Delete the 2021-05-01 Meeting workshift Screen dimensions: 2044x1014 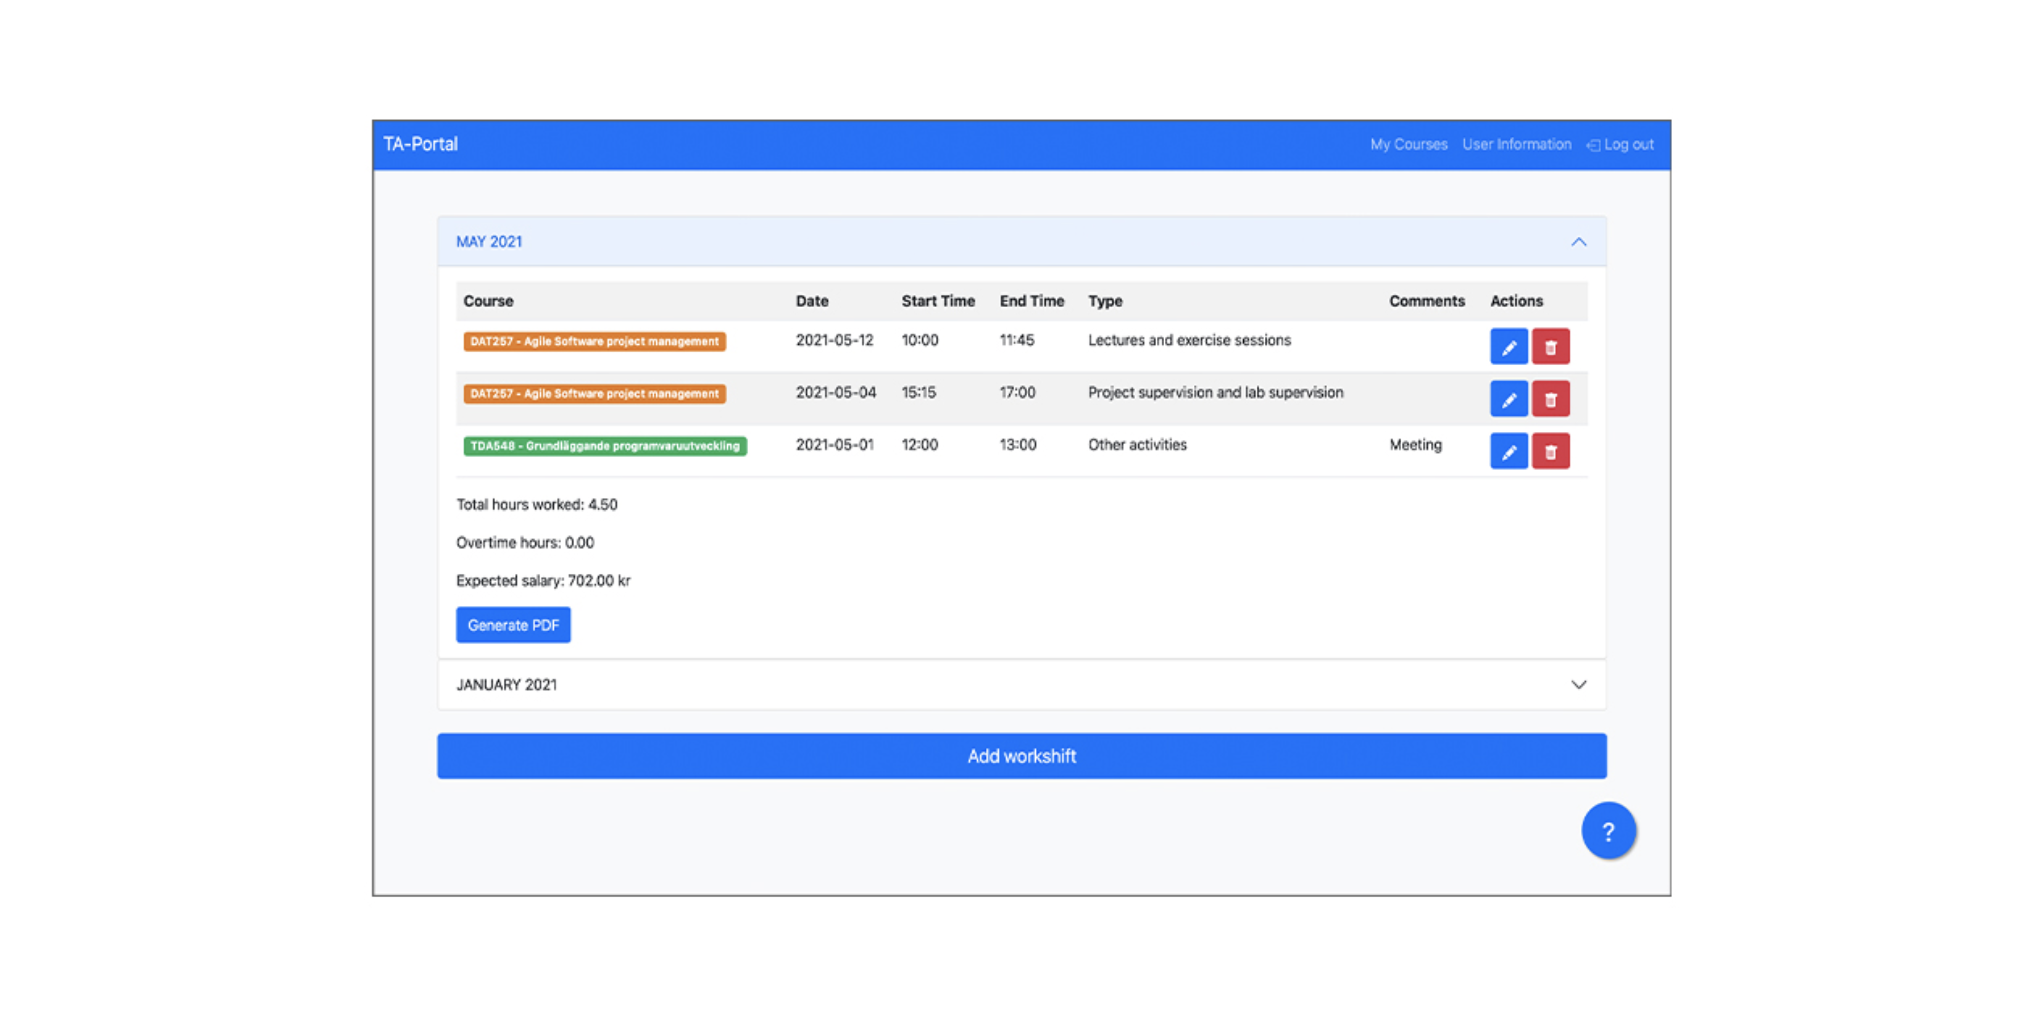click(x=1550, y=451)
